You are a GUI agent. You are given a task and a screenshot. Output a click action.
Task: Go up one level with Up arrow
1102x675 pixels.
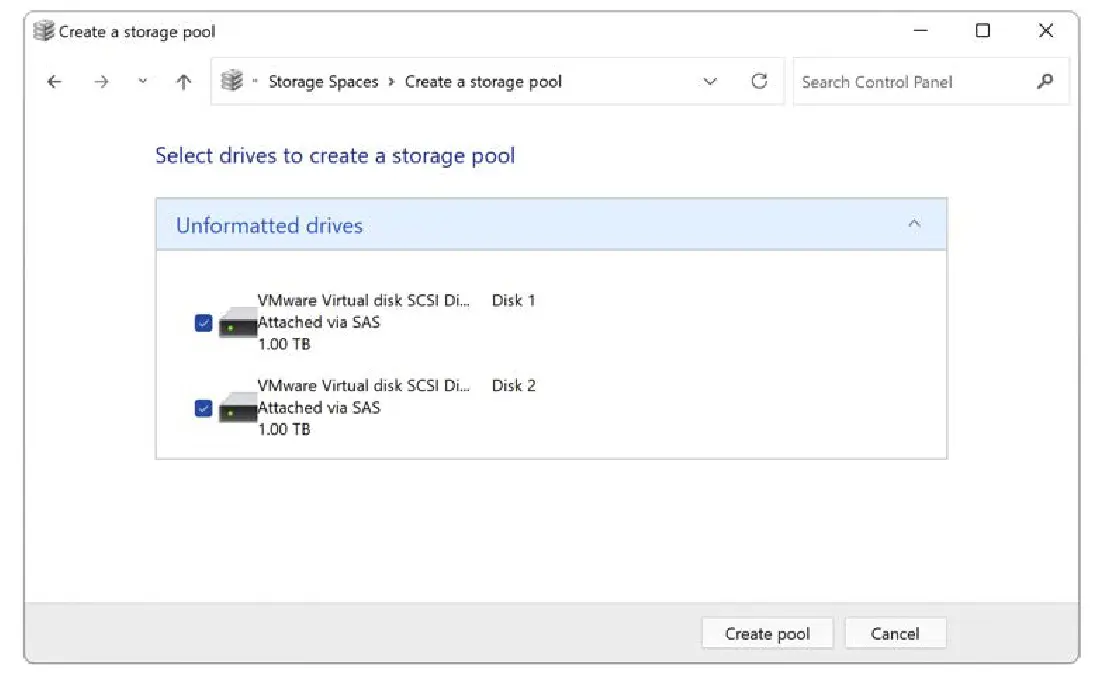tap(183, 83)
